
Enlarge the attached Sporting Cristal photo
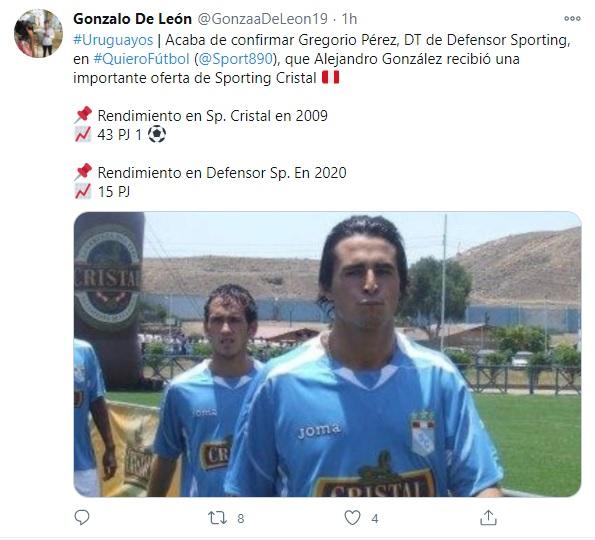pos(327,354)
